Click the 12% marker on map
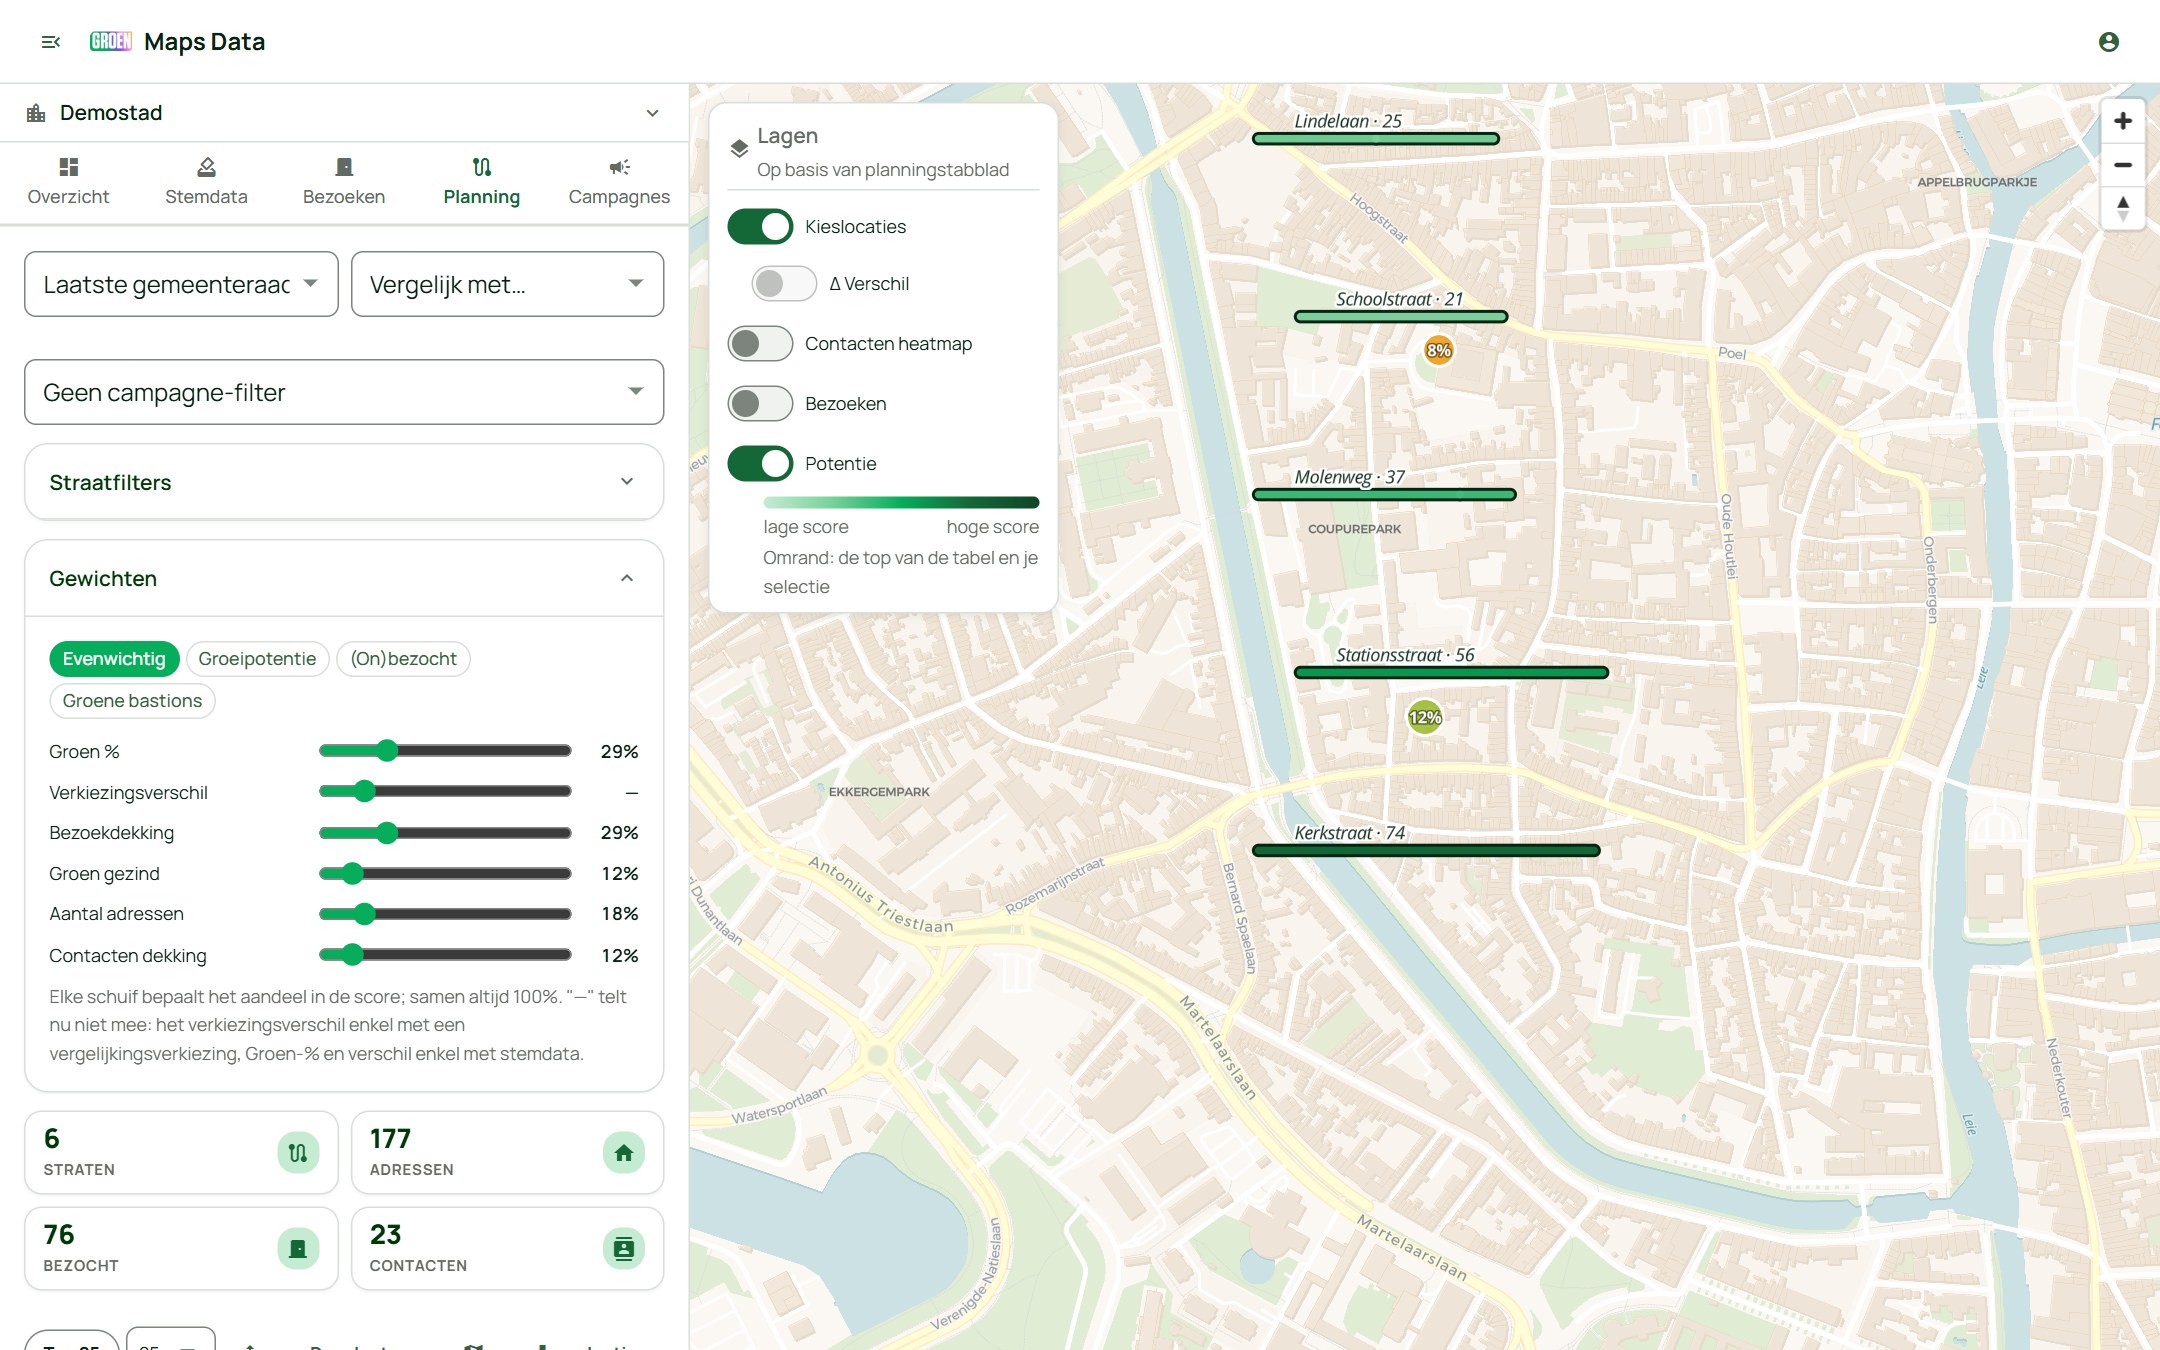The width and height of the screenshot is (2160, 1350). (x=1425, y=717)
